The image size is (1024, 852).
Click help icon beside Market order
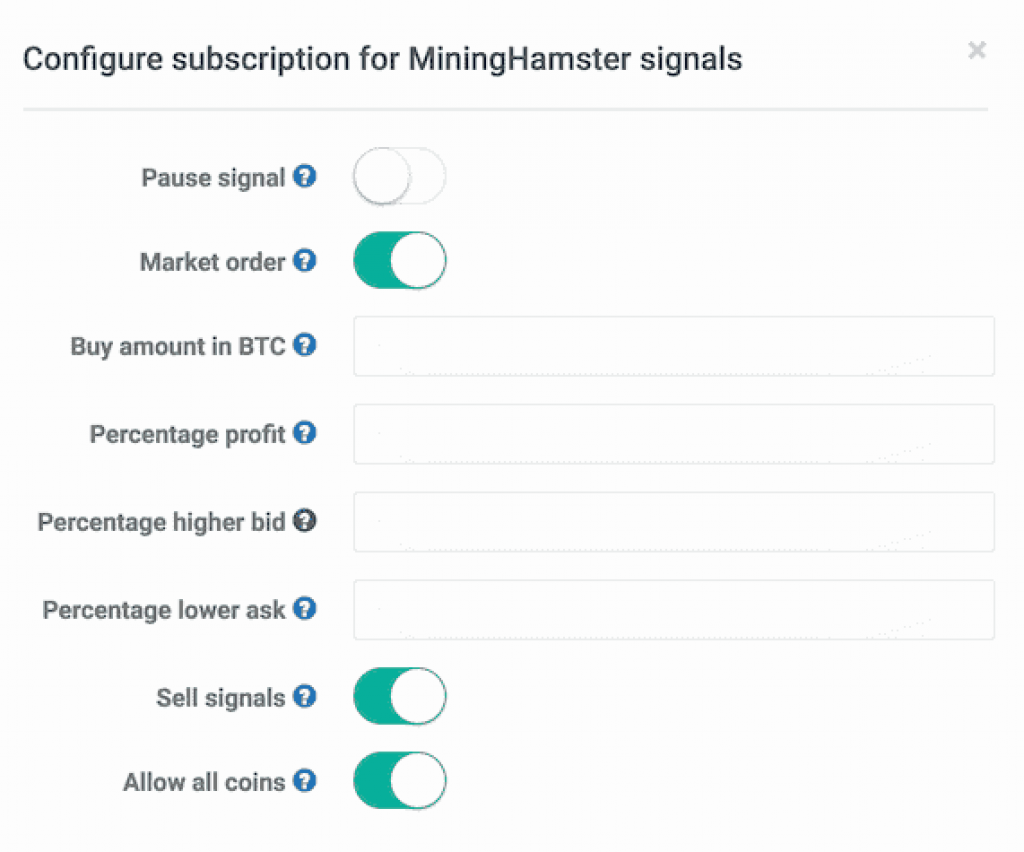click(x=304, y=260)
